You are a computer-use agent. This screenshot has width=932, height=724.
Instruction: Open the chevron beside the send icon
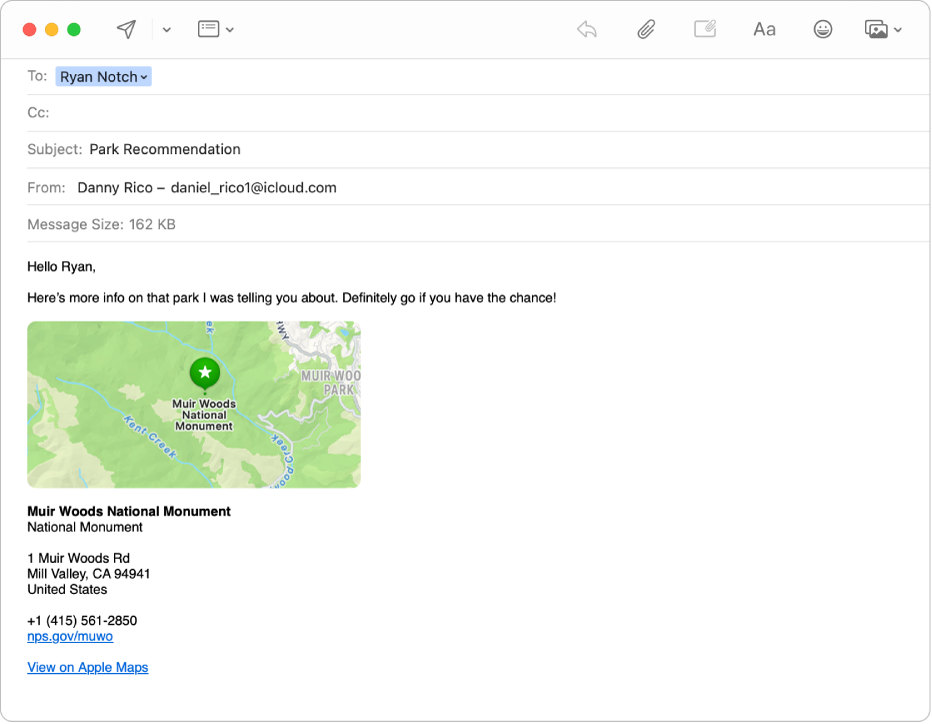(166, 29)
